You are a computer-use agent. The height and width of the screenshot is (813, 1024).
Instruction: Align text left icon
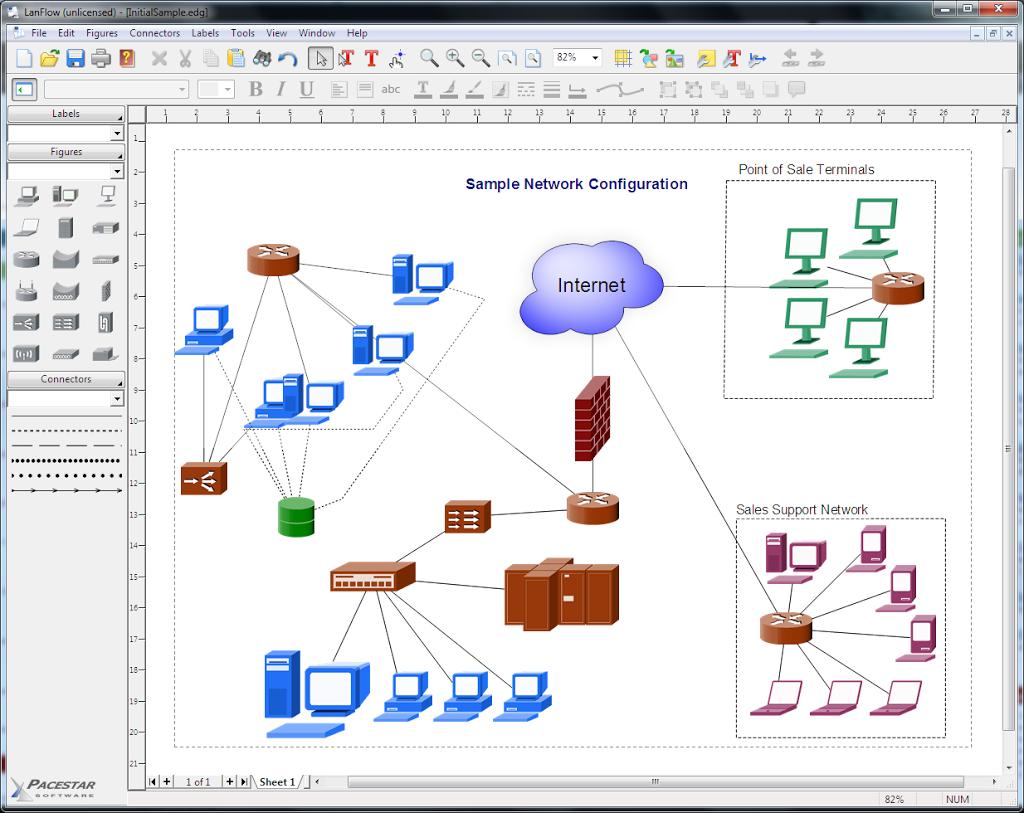338,89
